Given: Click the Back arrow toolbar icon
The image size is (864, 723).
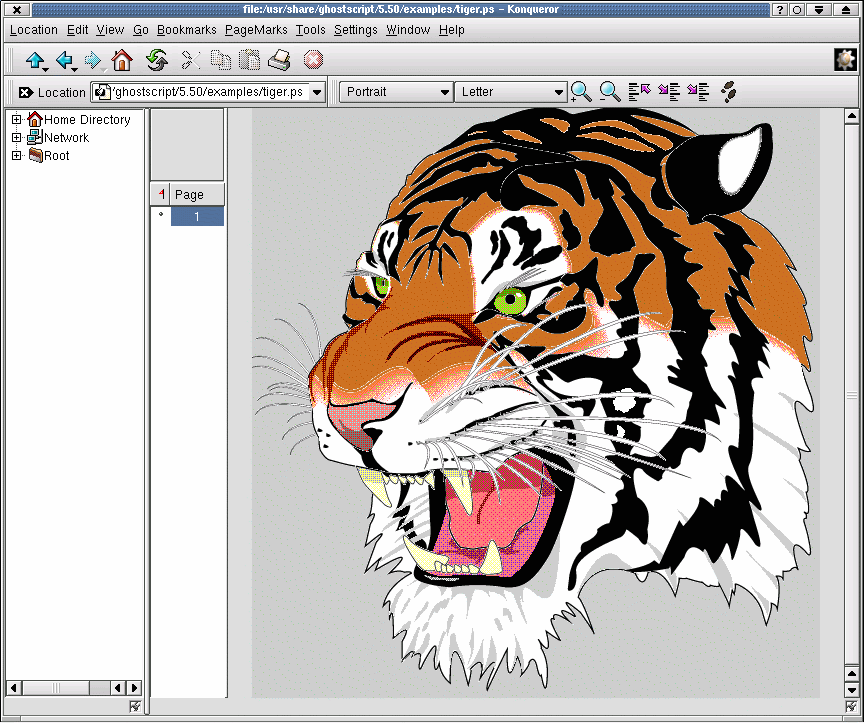Looking at the screenshot, I should tap(64, 60).
